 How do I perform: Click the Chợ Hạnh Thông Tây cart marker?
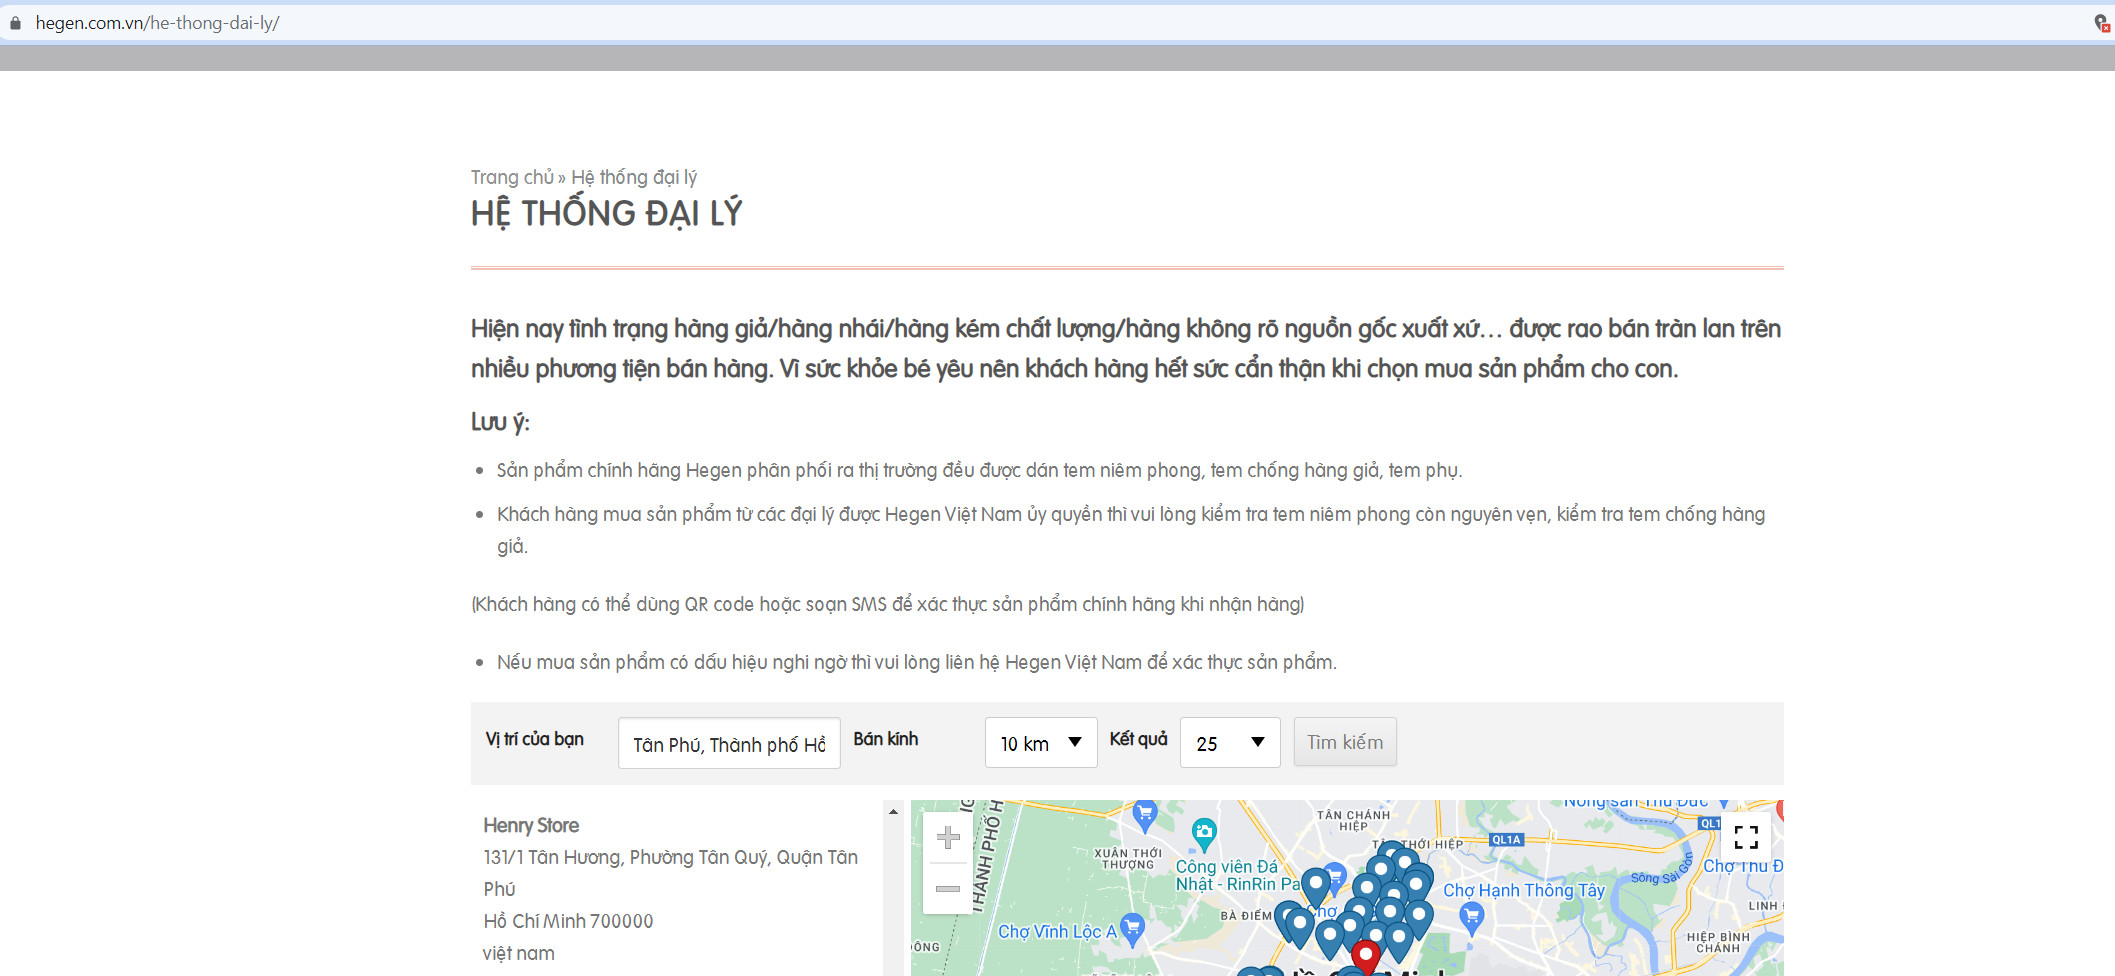1471,917
